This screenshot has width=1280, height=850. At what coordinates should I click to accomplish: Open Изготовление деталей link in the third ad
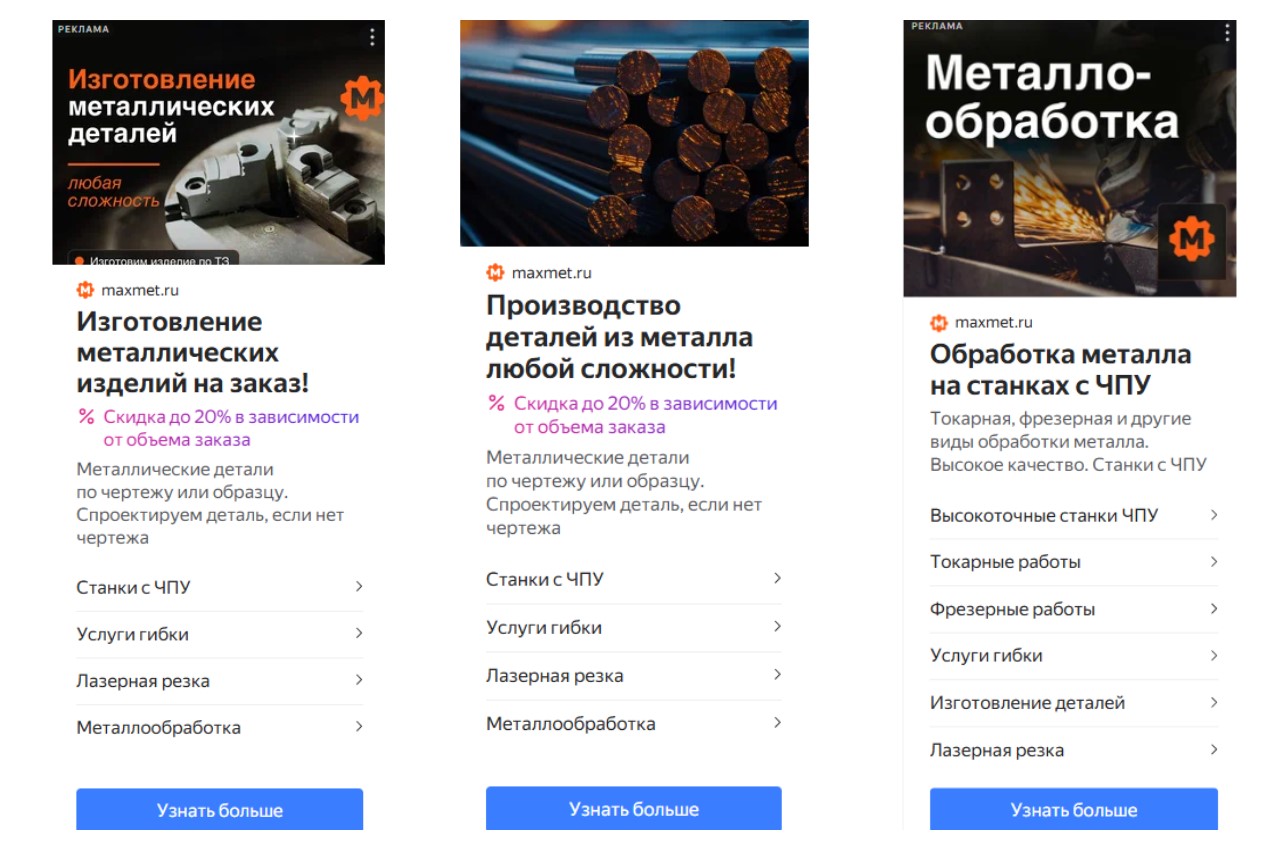pos(1027,703)
